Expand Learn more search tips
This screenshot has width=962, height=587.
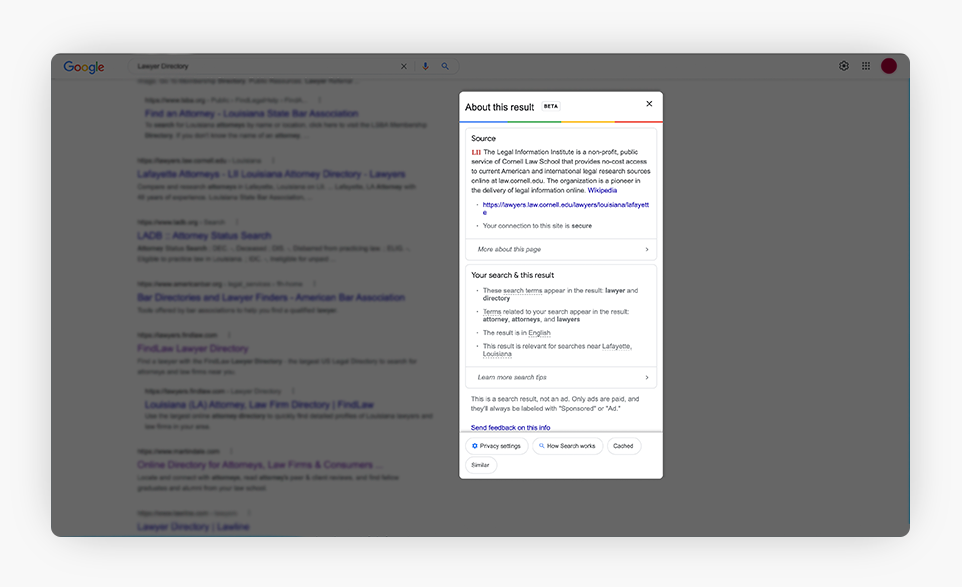point(561,377)
